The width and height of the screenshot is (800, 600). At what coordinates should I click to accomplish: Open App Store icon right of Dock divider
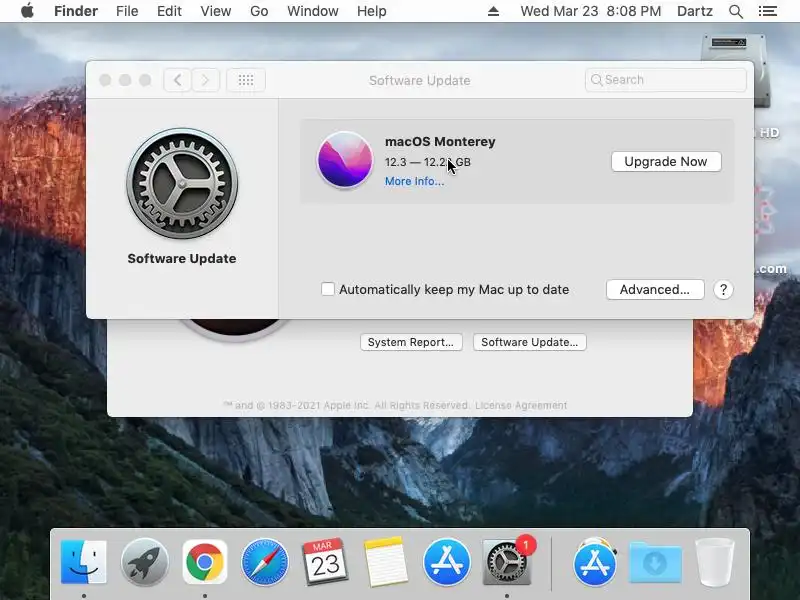point(595,563)
